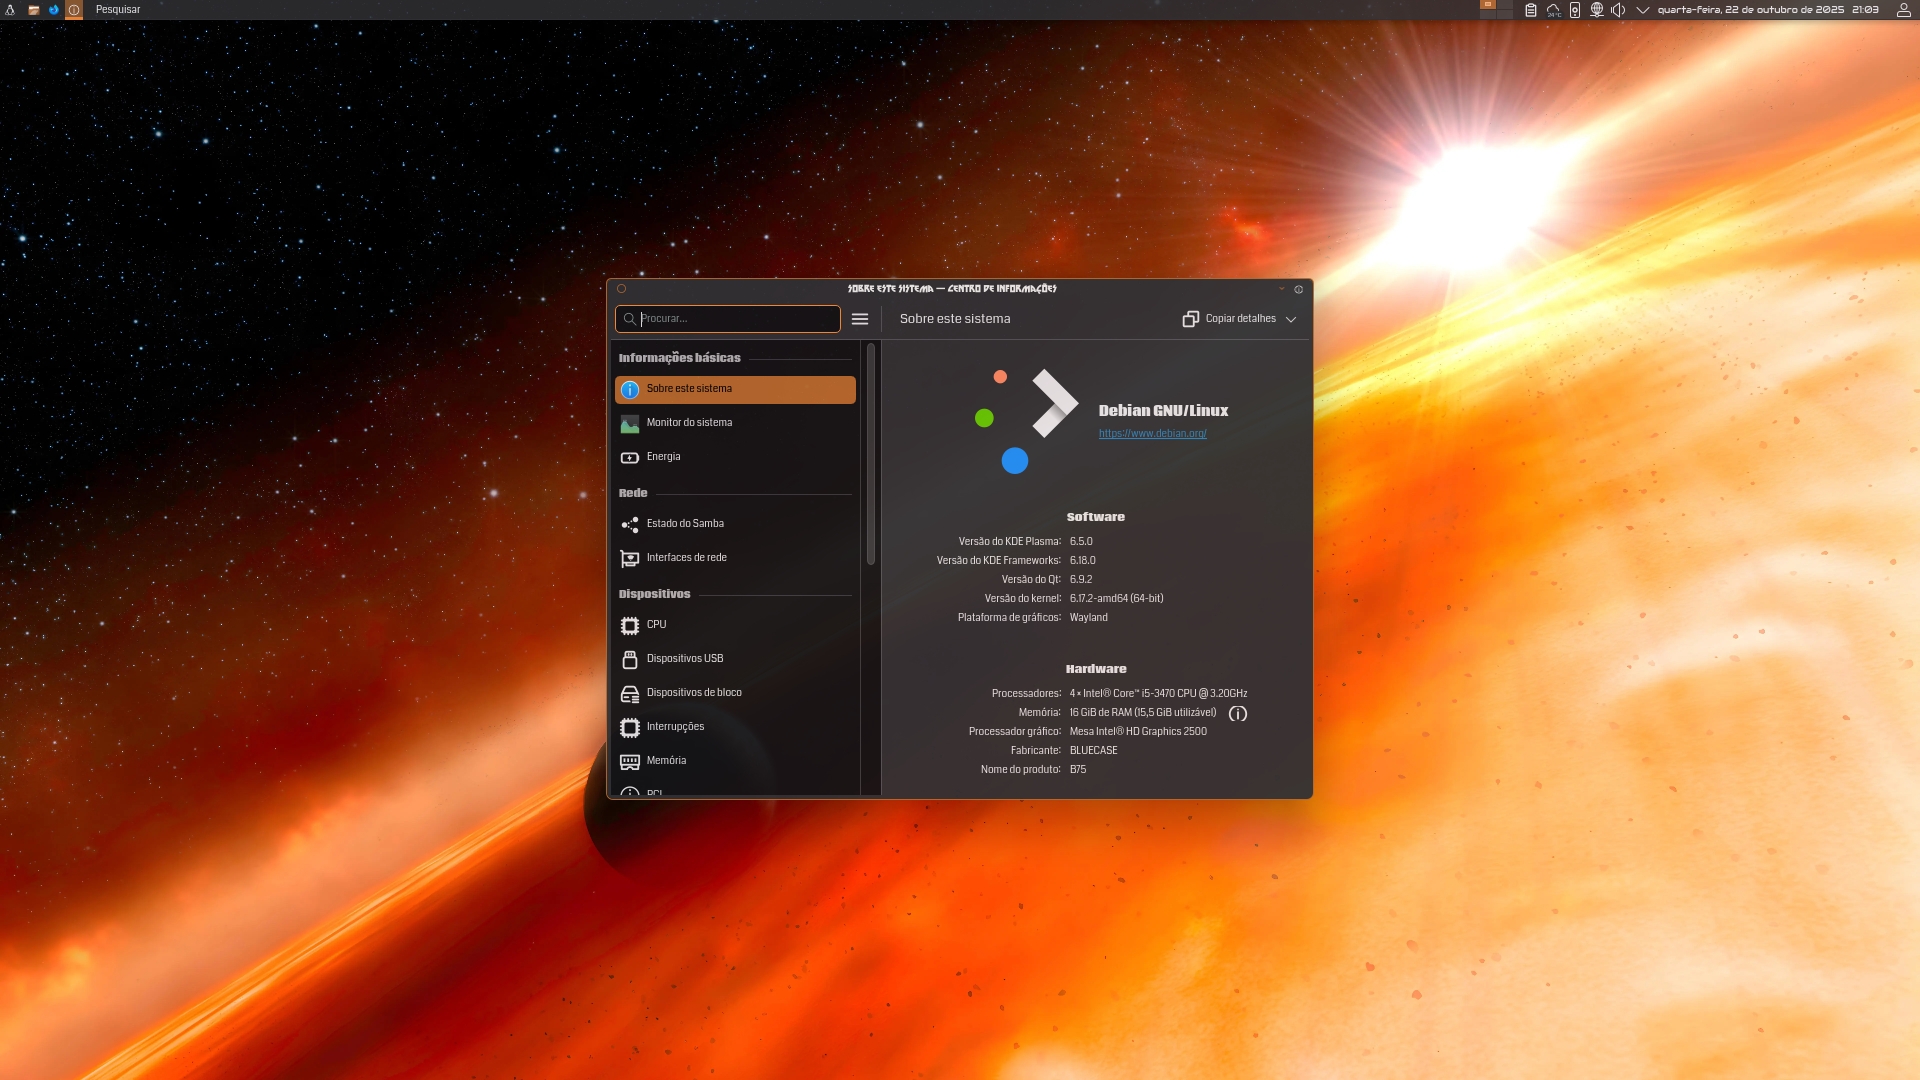Open the hamburger menu beside the search field
1920x1080 pixels.
pyautogui.click(x=860, y=319)
